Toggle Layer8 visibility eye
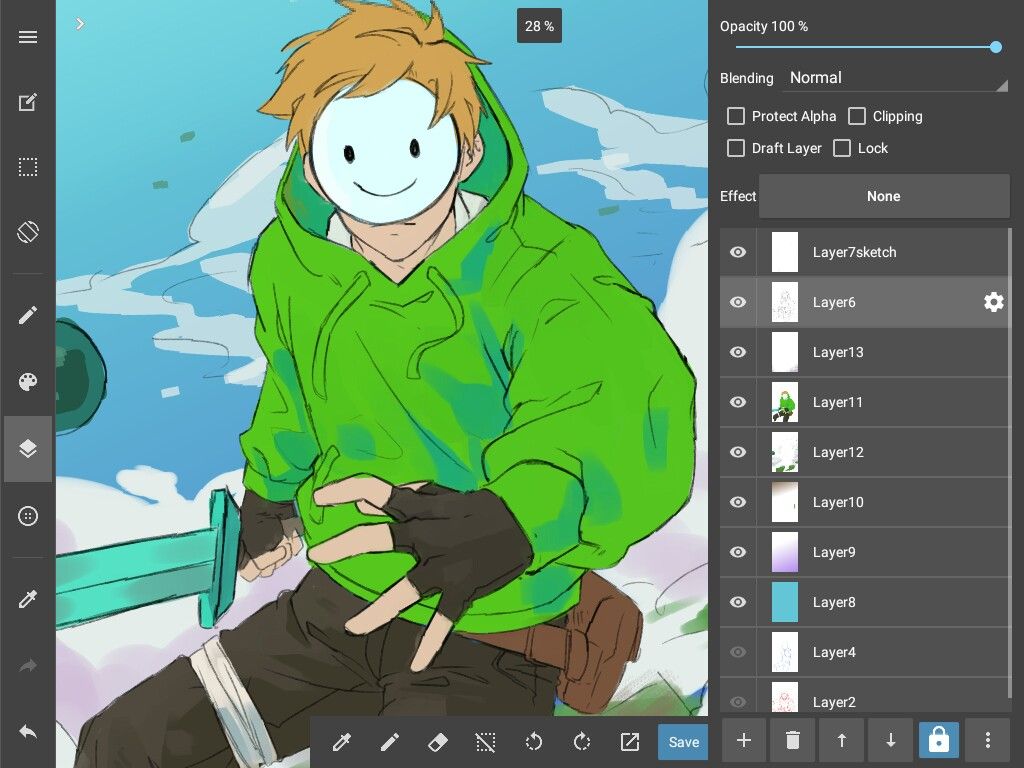1024x768 pixels. coord(738,602)
